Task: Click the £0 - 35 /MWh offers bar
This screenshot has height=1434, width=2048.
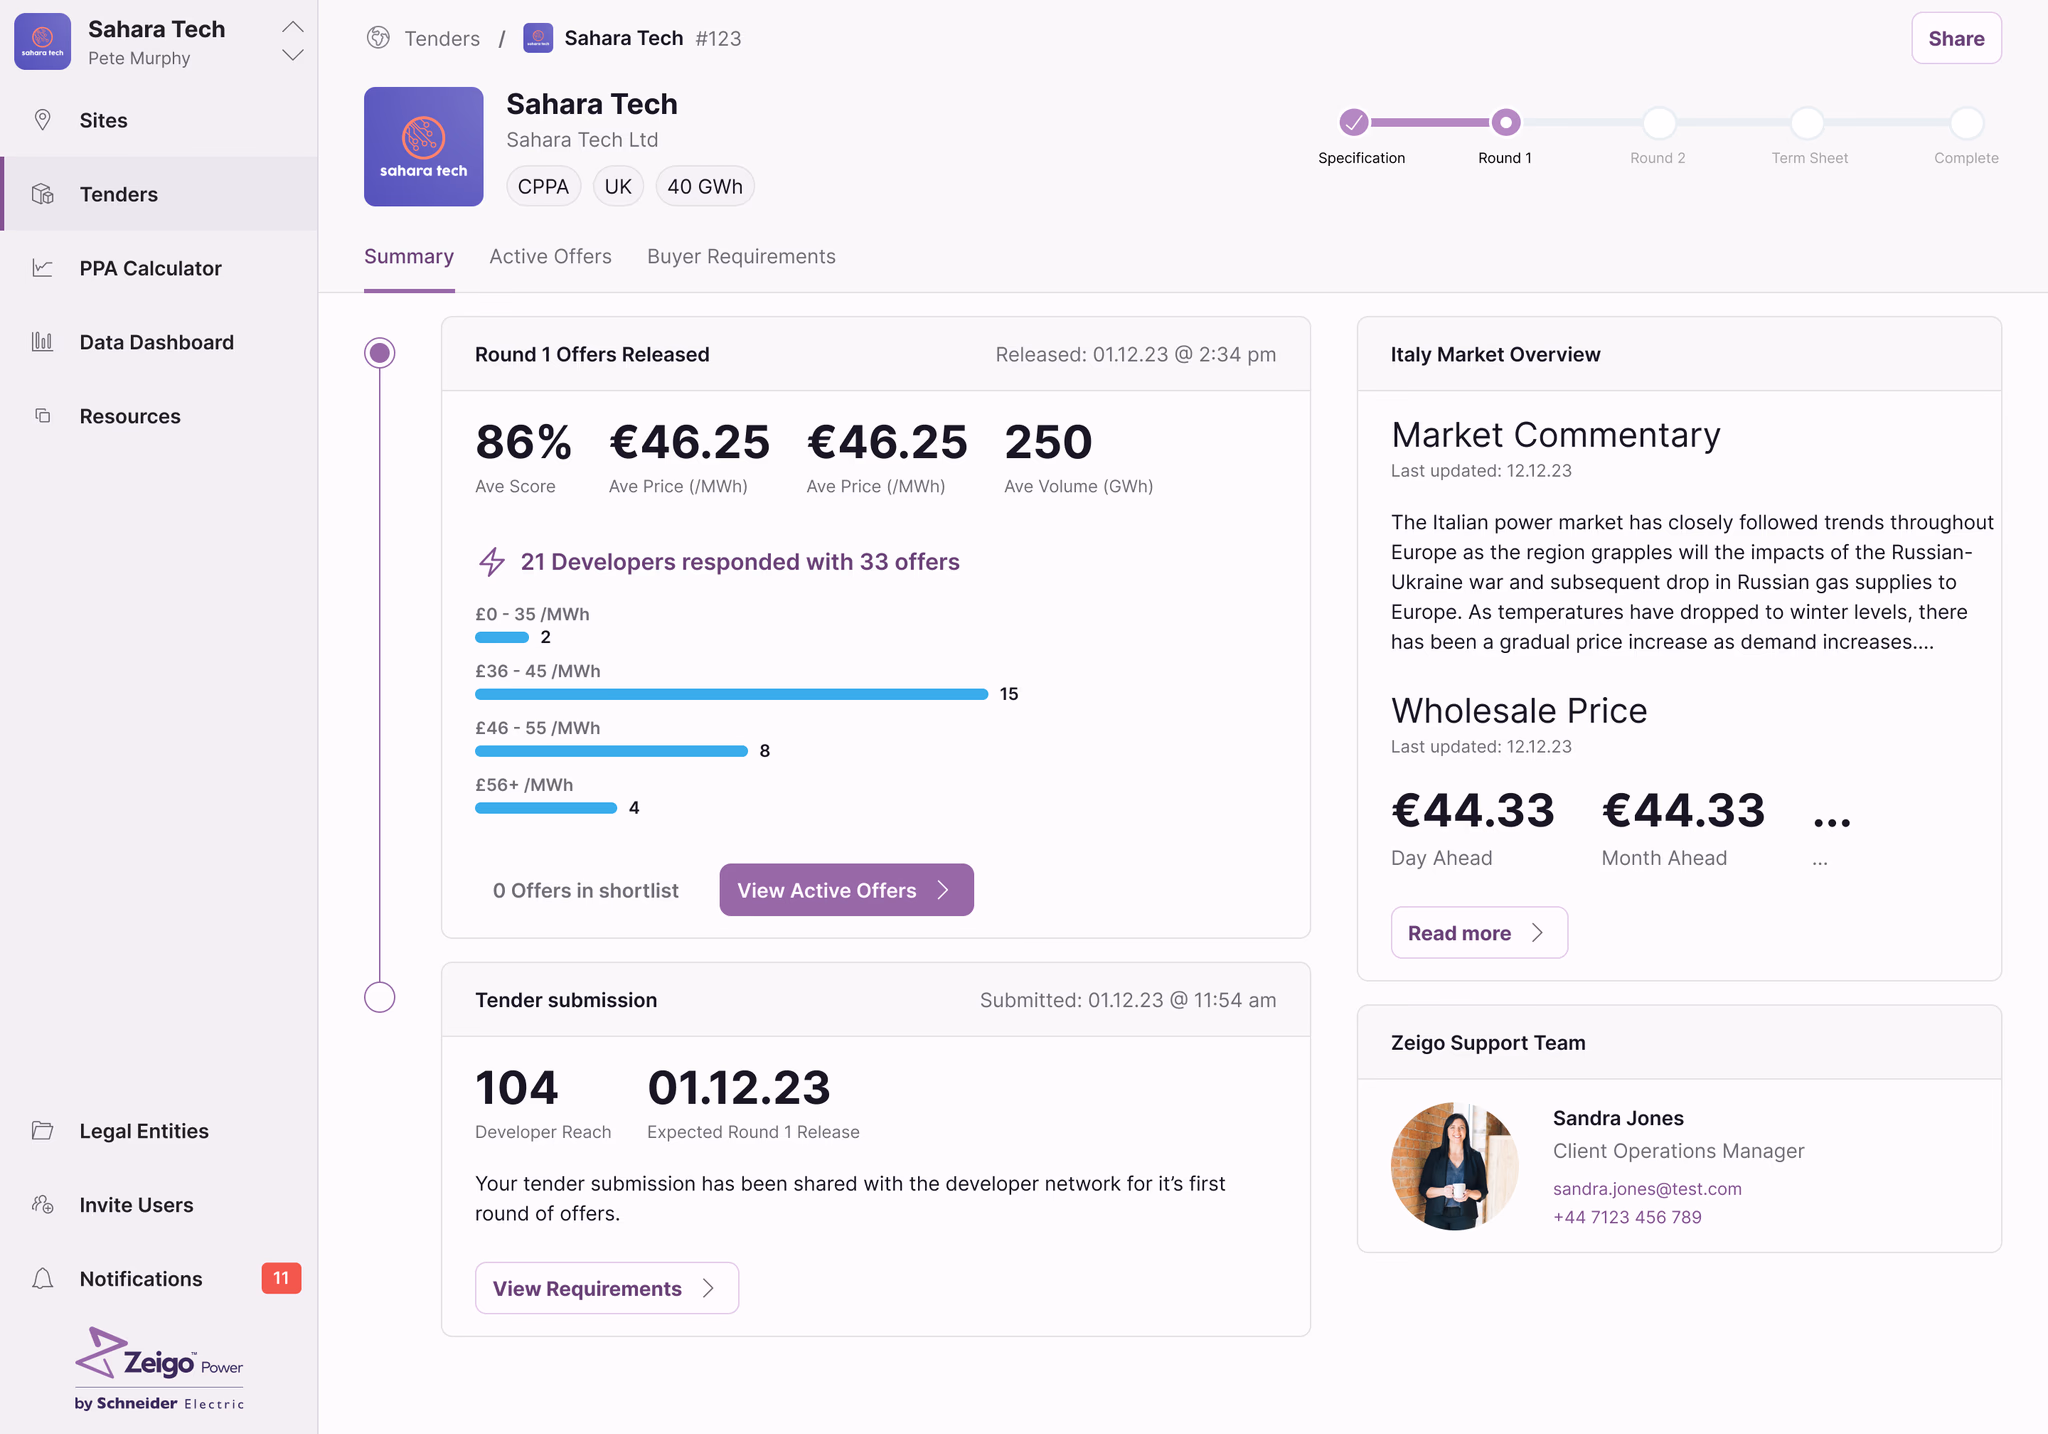Action: point(502,637)
